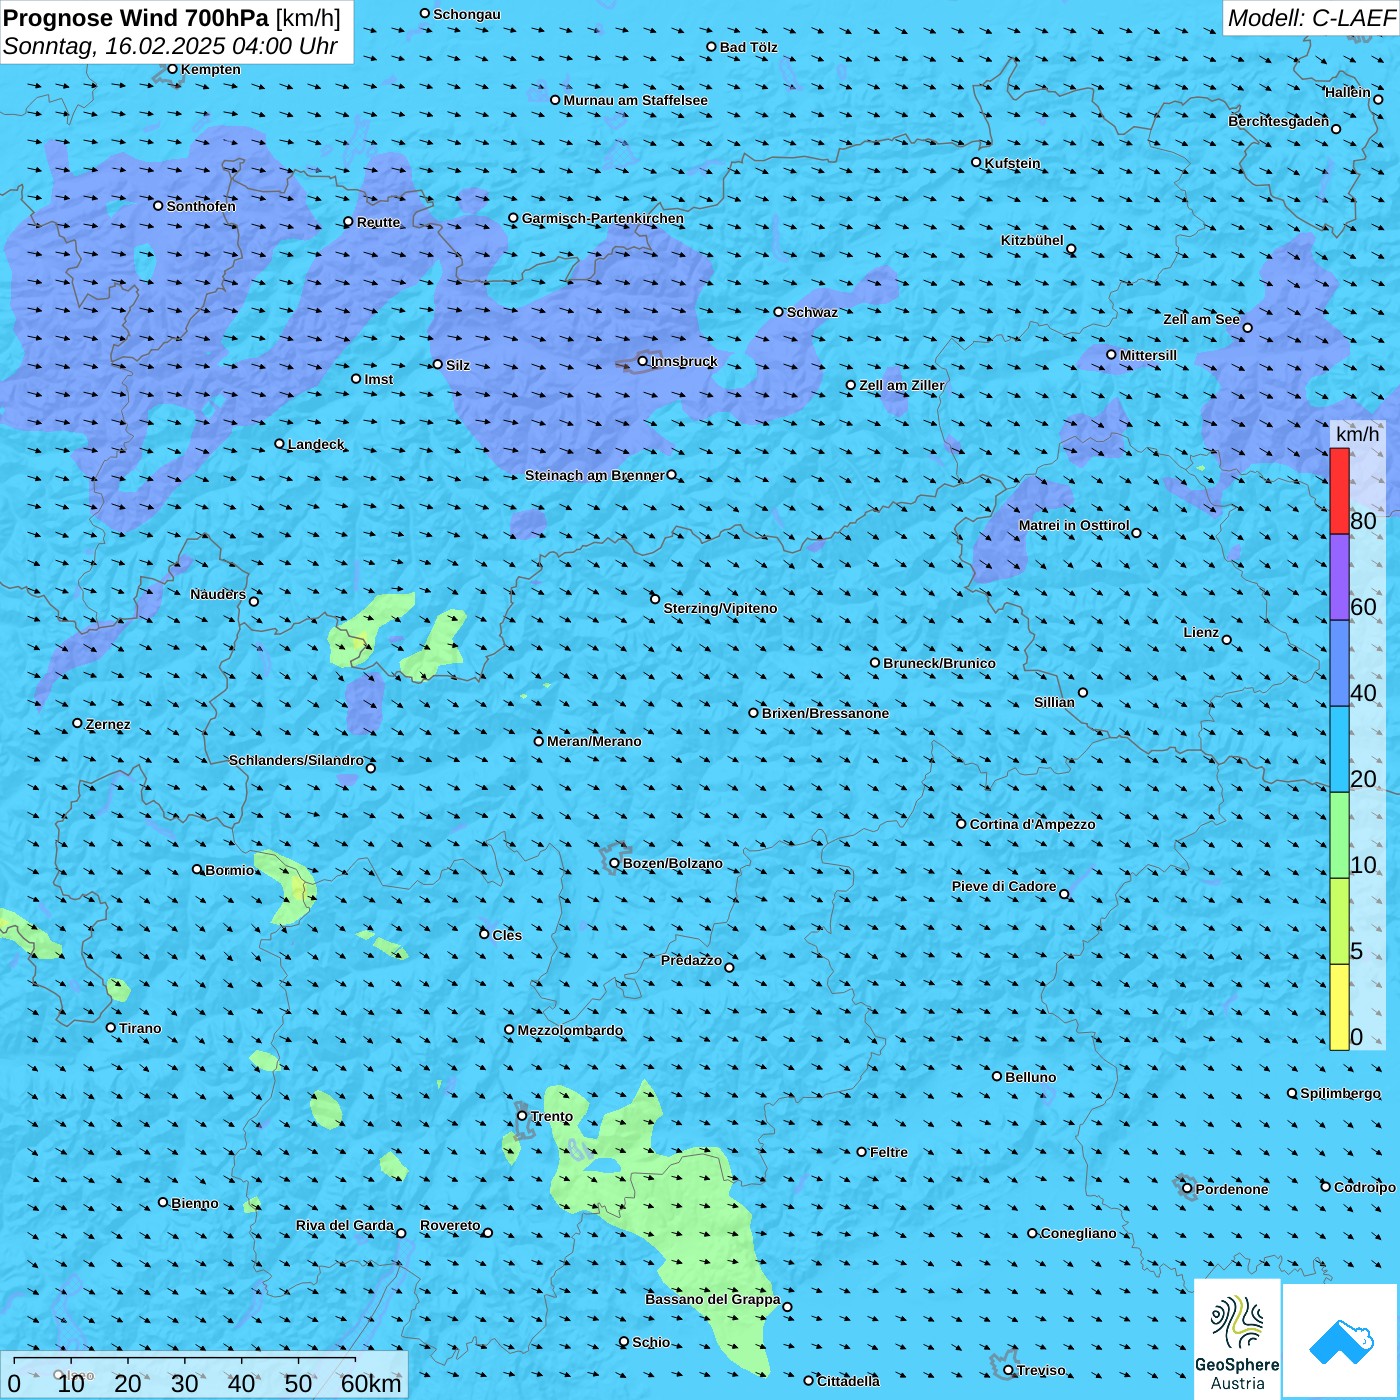This screenshot has width=1400, height=1400.
Task: Click the 'Modell: C-LAEF' label
Action: 1311,18
